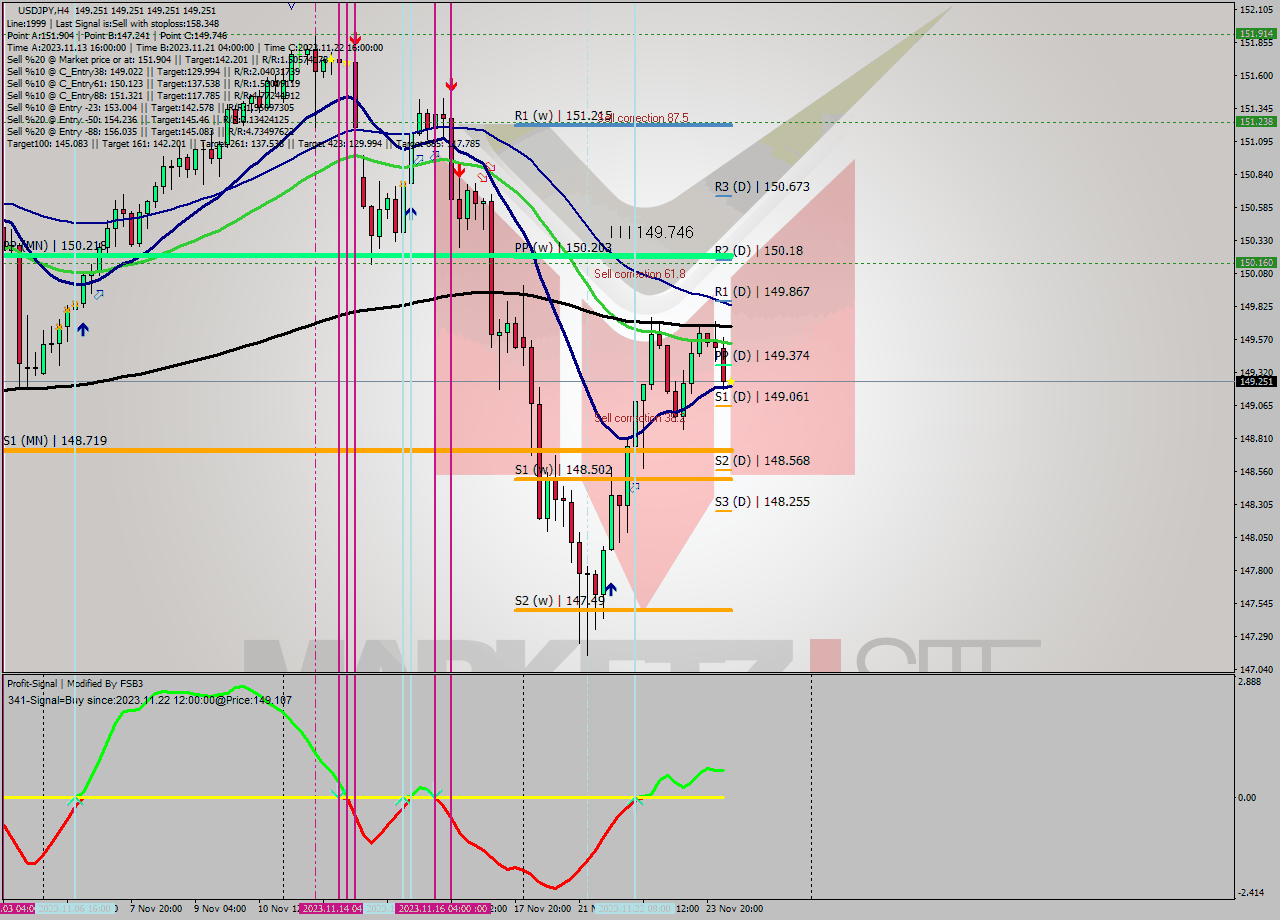The width and height of the screenshot is (1280, 920).
Task: Click the red sell arrow above the Nov 14 high
Action: click(357, 40)
